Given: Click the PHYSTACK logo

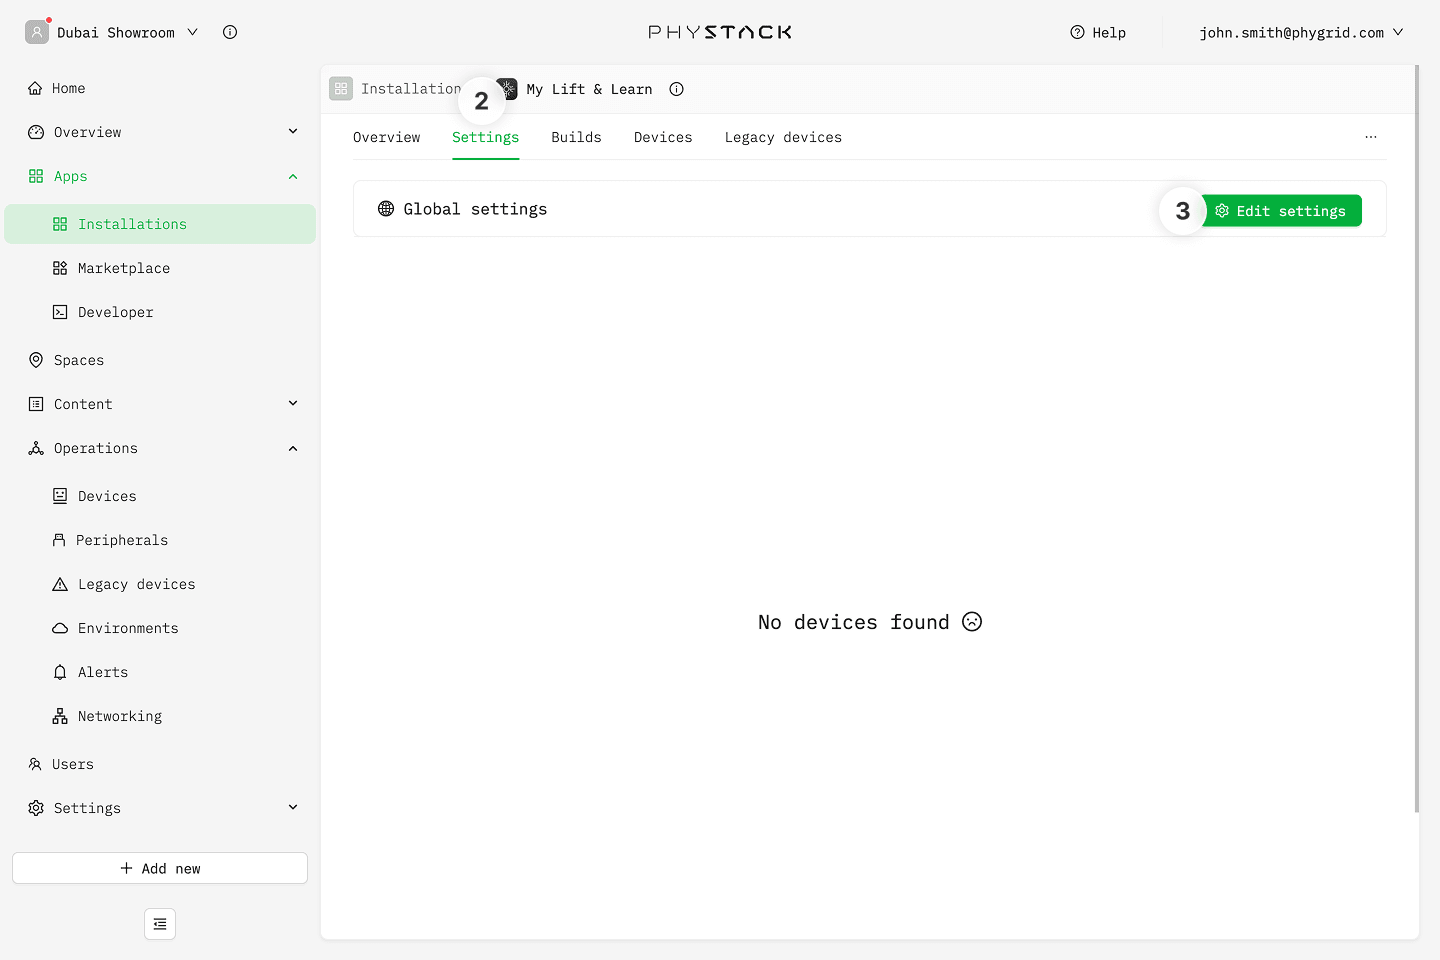Looking at the screenshot, I should (x=720, y=32).
